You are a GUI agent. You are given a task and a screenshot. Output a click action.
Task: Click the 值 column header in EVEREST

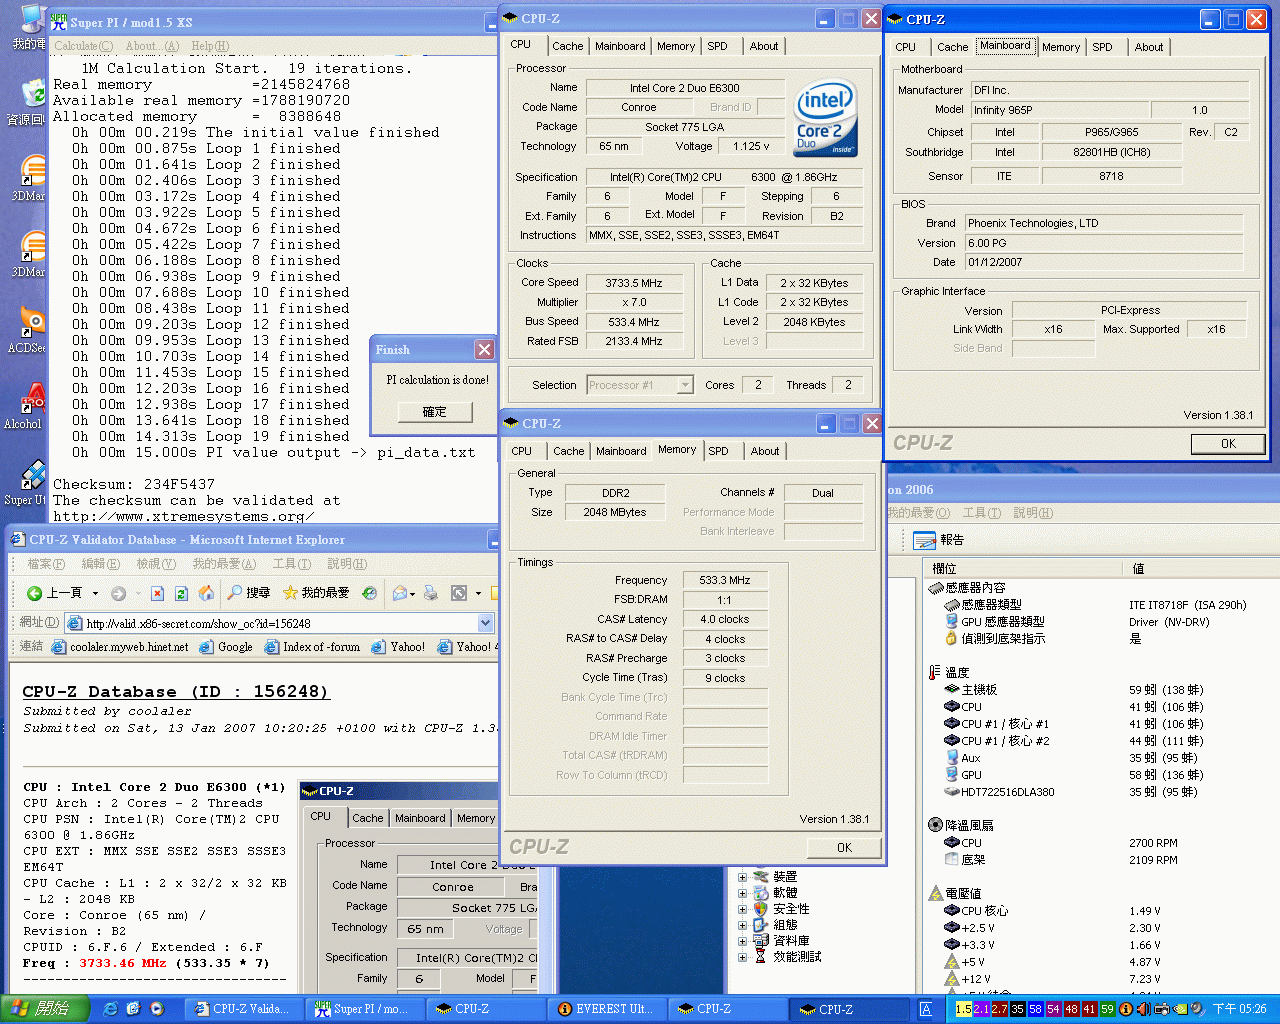pos(1199,568)
